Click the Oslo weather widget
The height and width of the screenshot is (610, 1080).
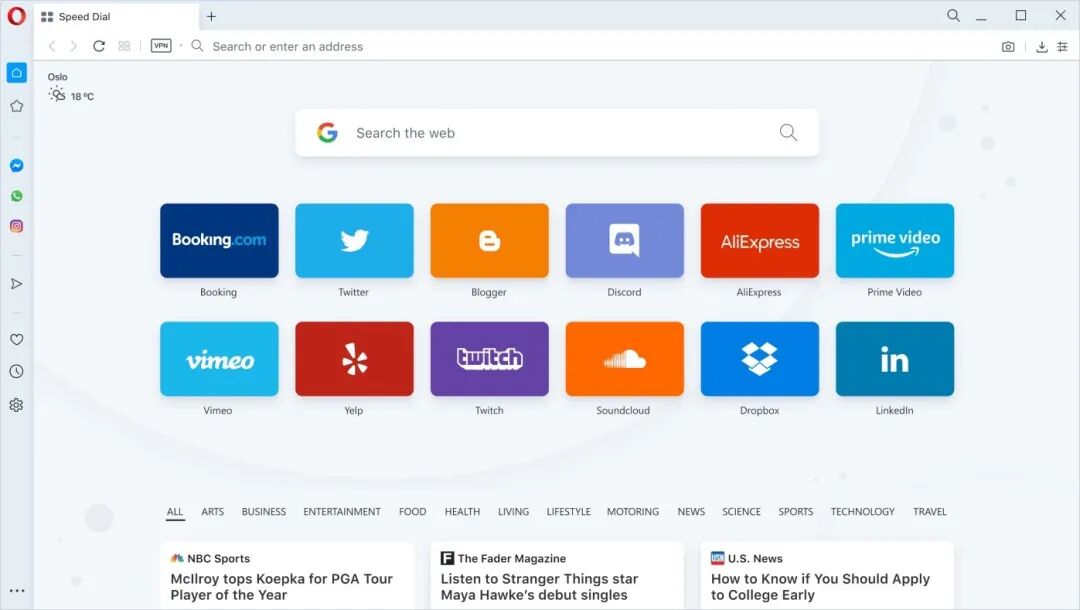(x=70, y=87)
